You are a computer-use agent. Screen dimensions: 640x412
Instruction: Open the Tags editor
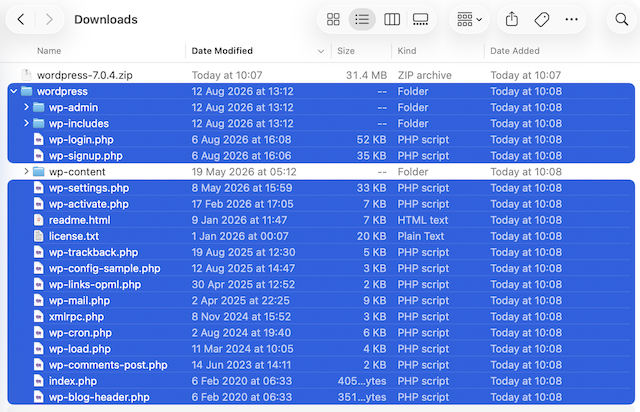(542, 19)
